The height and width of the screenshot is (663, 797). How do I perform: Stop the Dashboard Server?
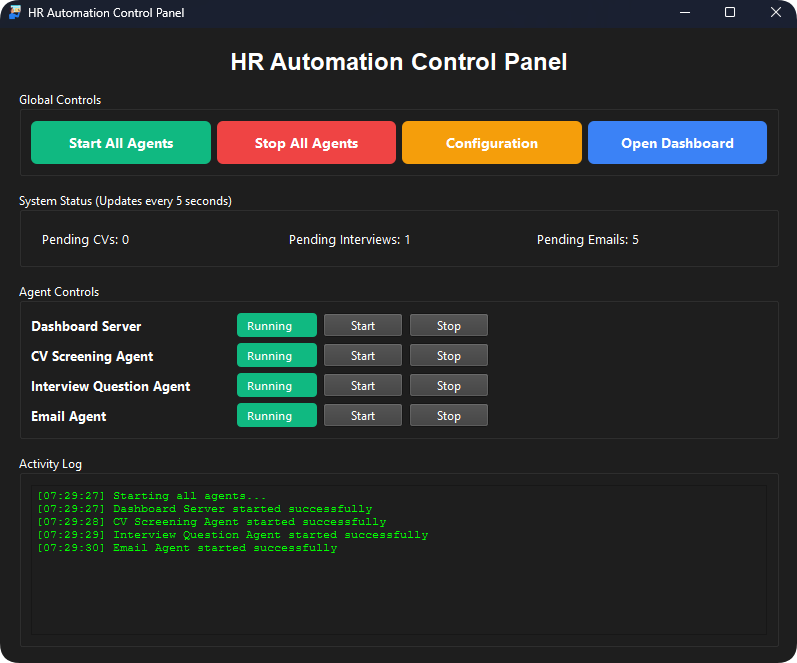click(x=449, y=326)
